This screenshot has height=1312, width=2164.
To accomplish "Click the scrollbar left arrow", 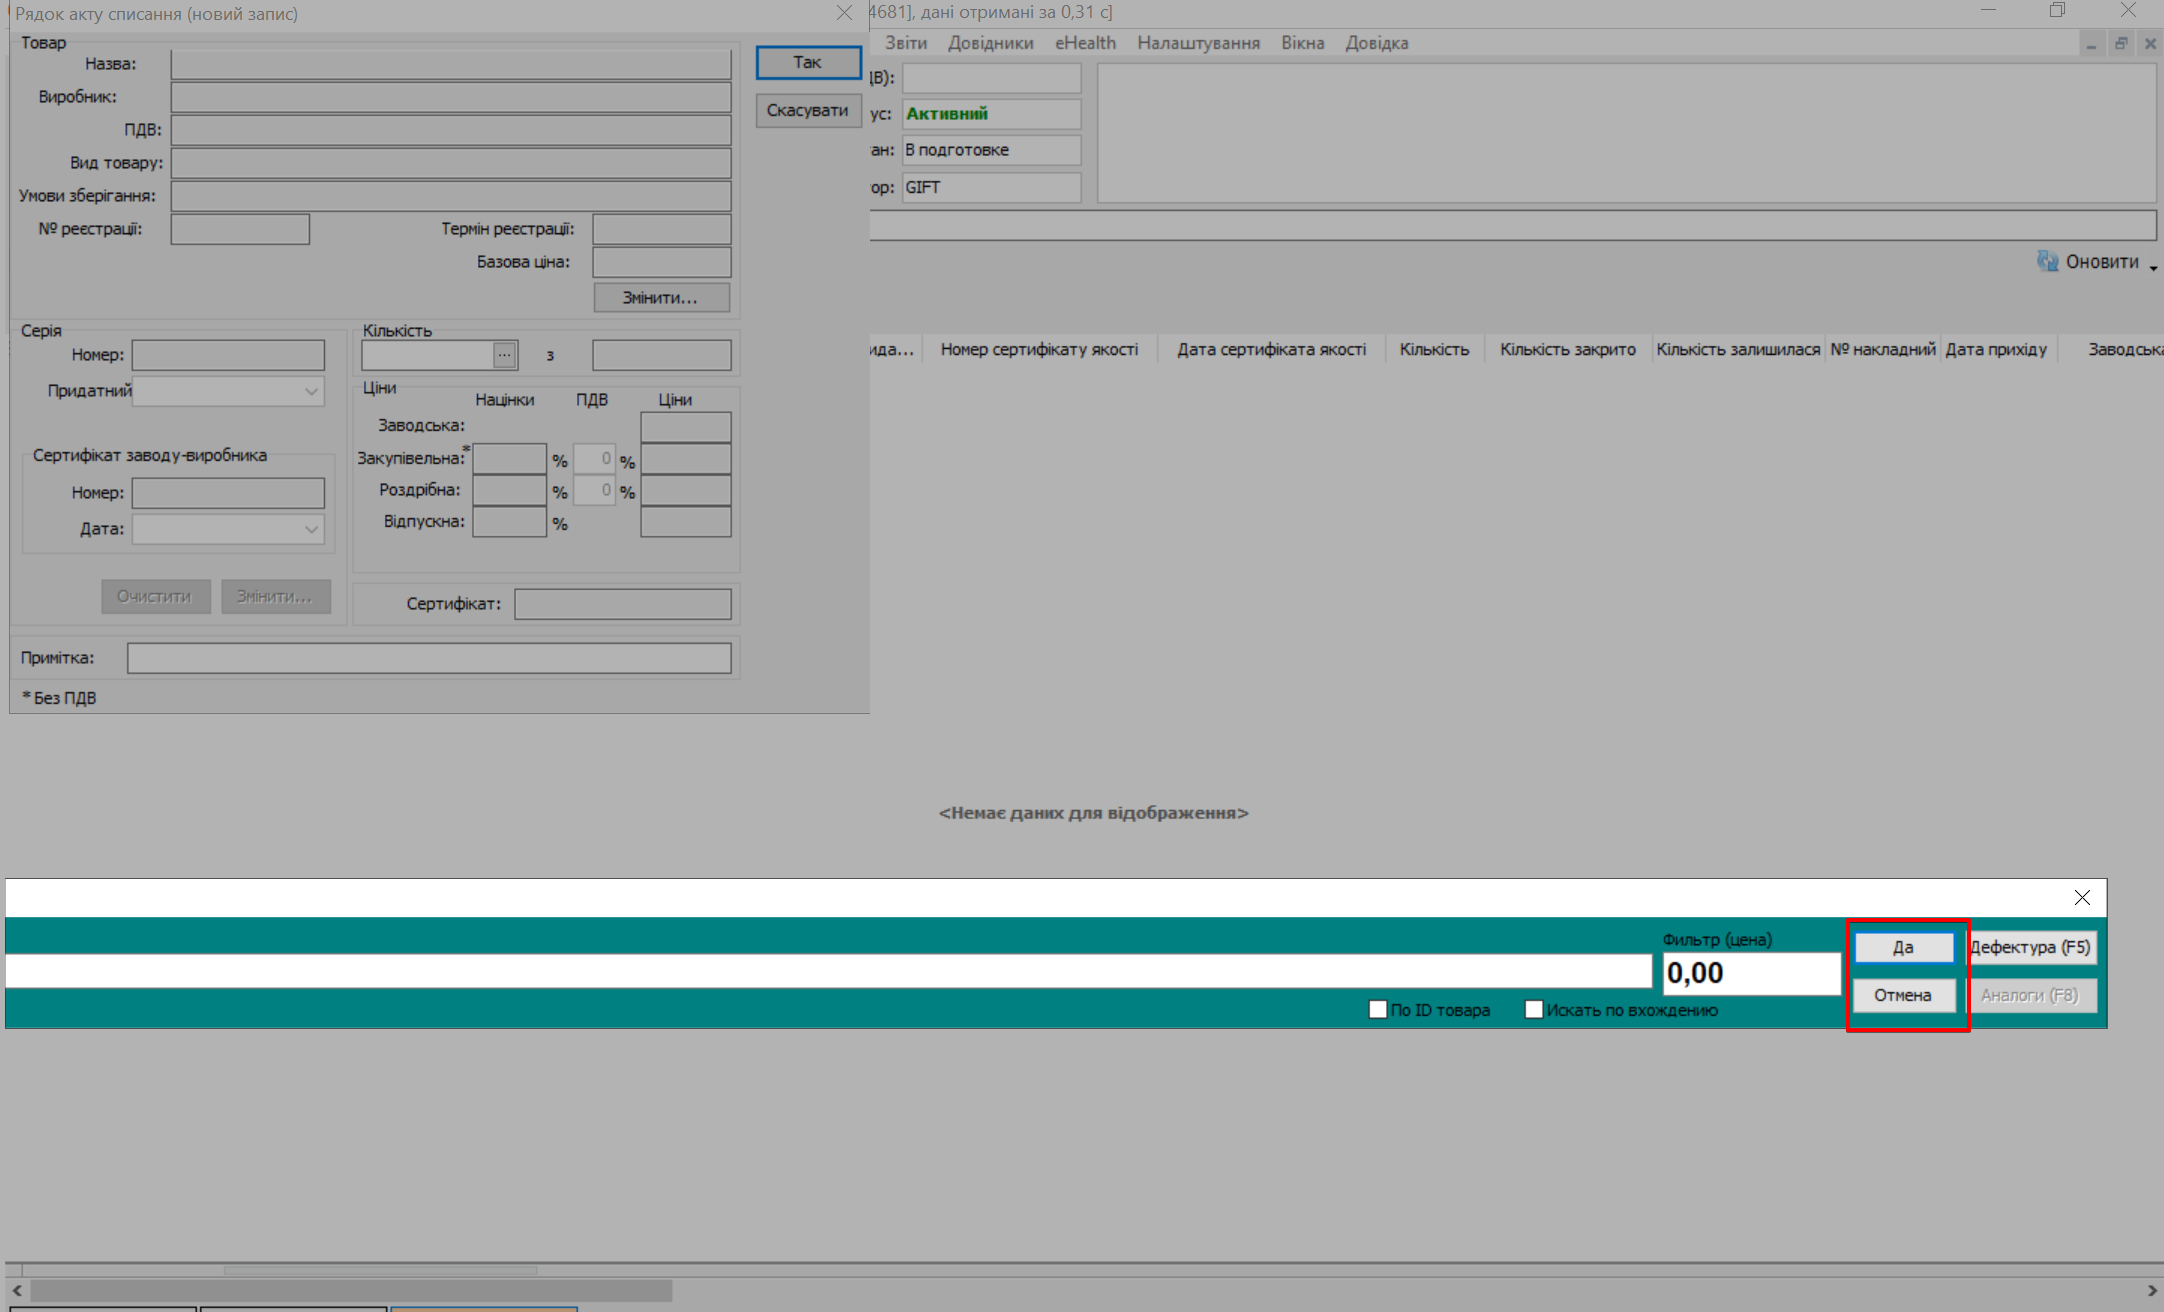I will pyautogui.click(x=17, y=1291).
